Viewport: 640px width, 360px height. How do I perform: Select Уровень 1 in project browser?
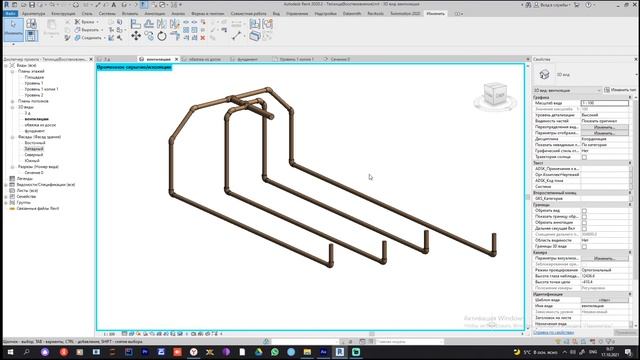[x=33, y=83]
